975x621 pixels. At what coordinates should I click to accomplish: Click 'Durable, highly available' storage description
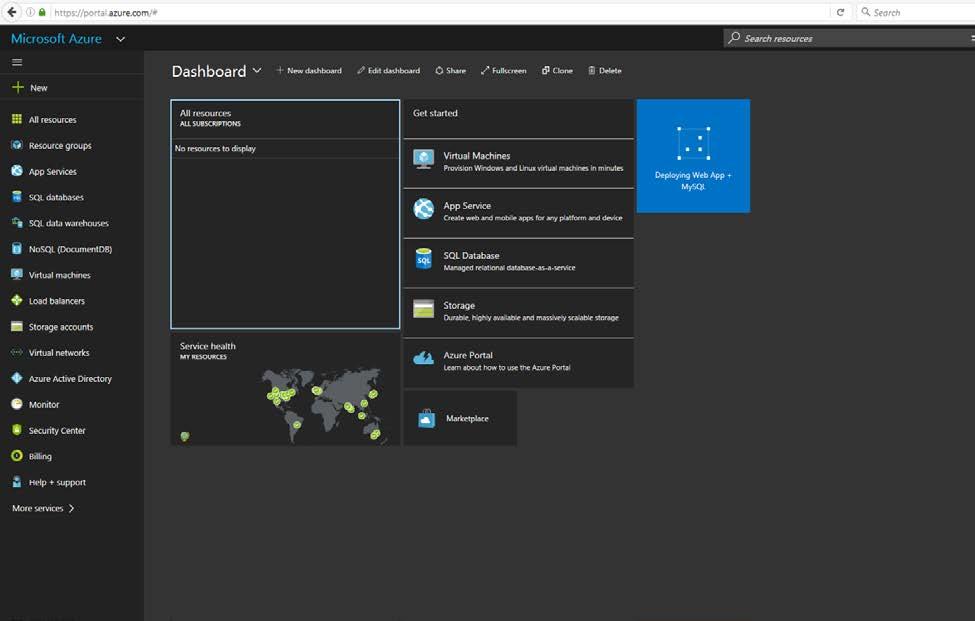click(x=531, y=318)
